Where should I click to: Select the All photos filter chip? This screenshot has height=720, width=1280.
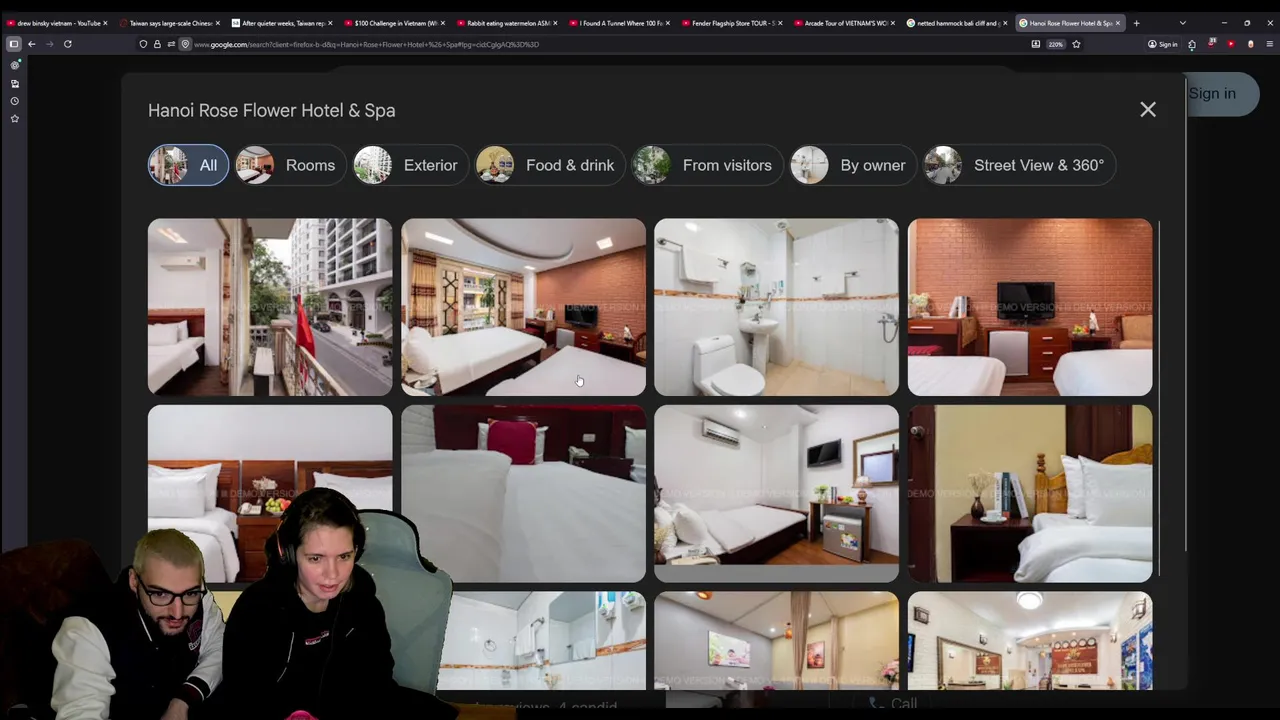tap(188, 165)
